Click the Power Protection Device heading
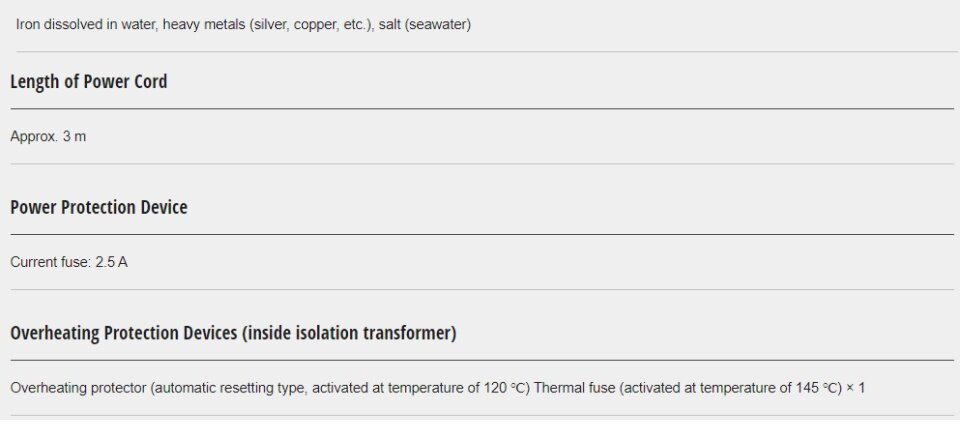960x440 pixels. click(x=98, y=208)
